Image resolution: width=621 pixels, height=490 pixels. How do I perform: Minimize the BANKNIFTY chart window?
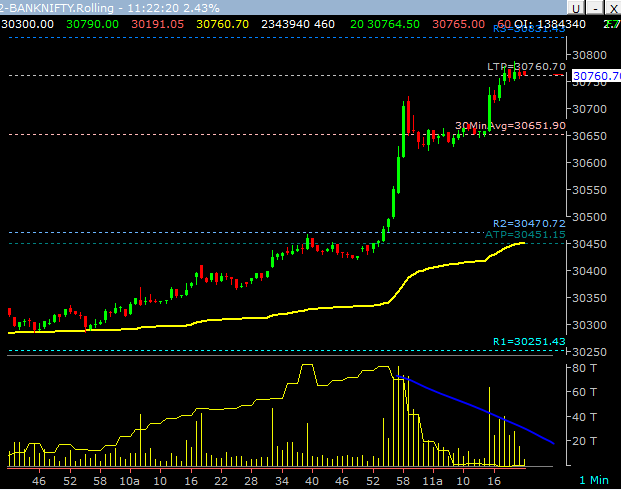[x=594, y=8]
